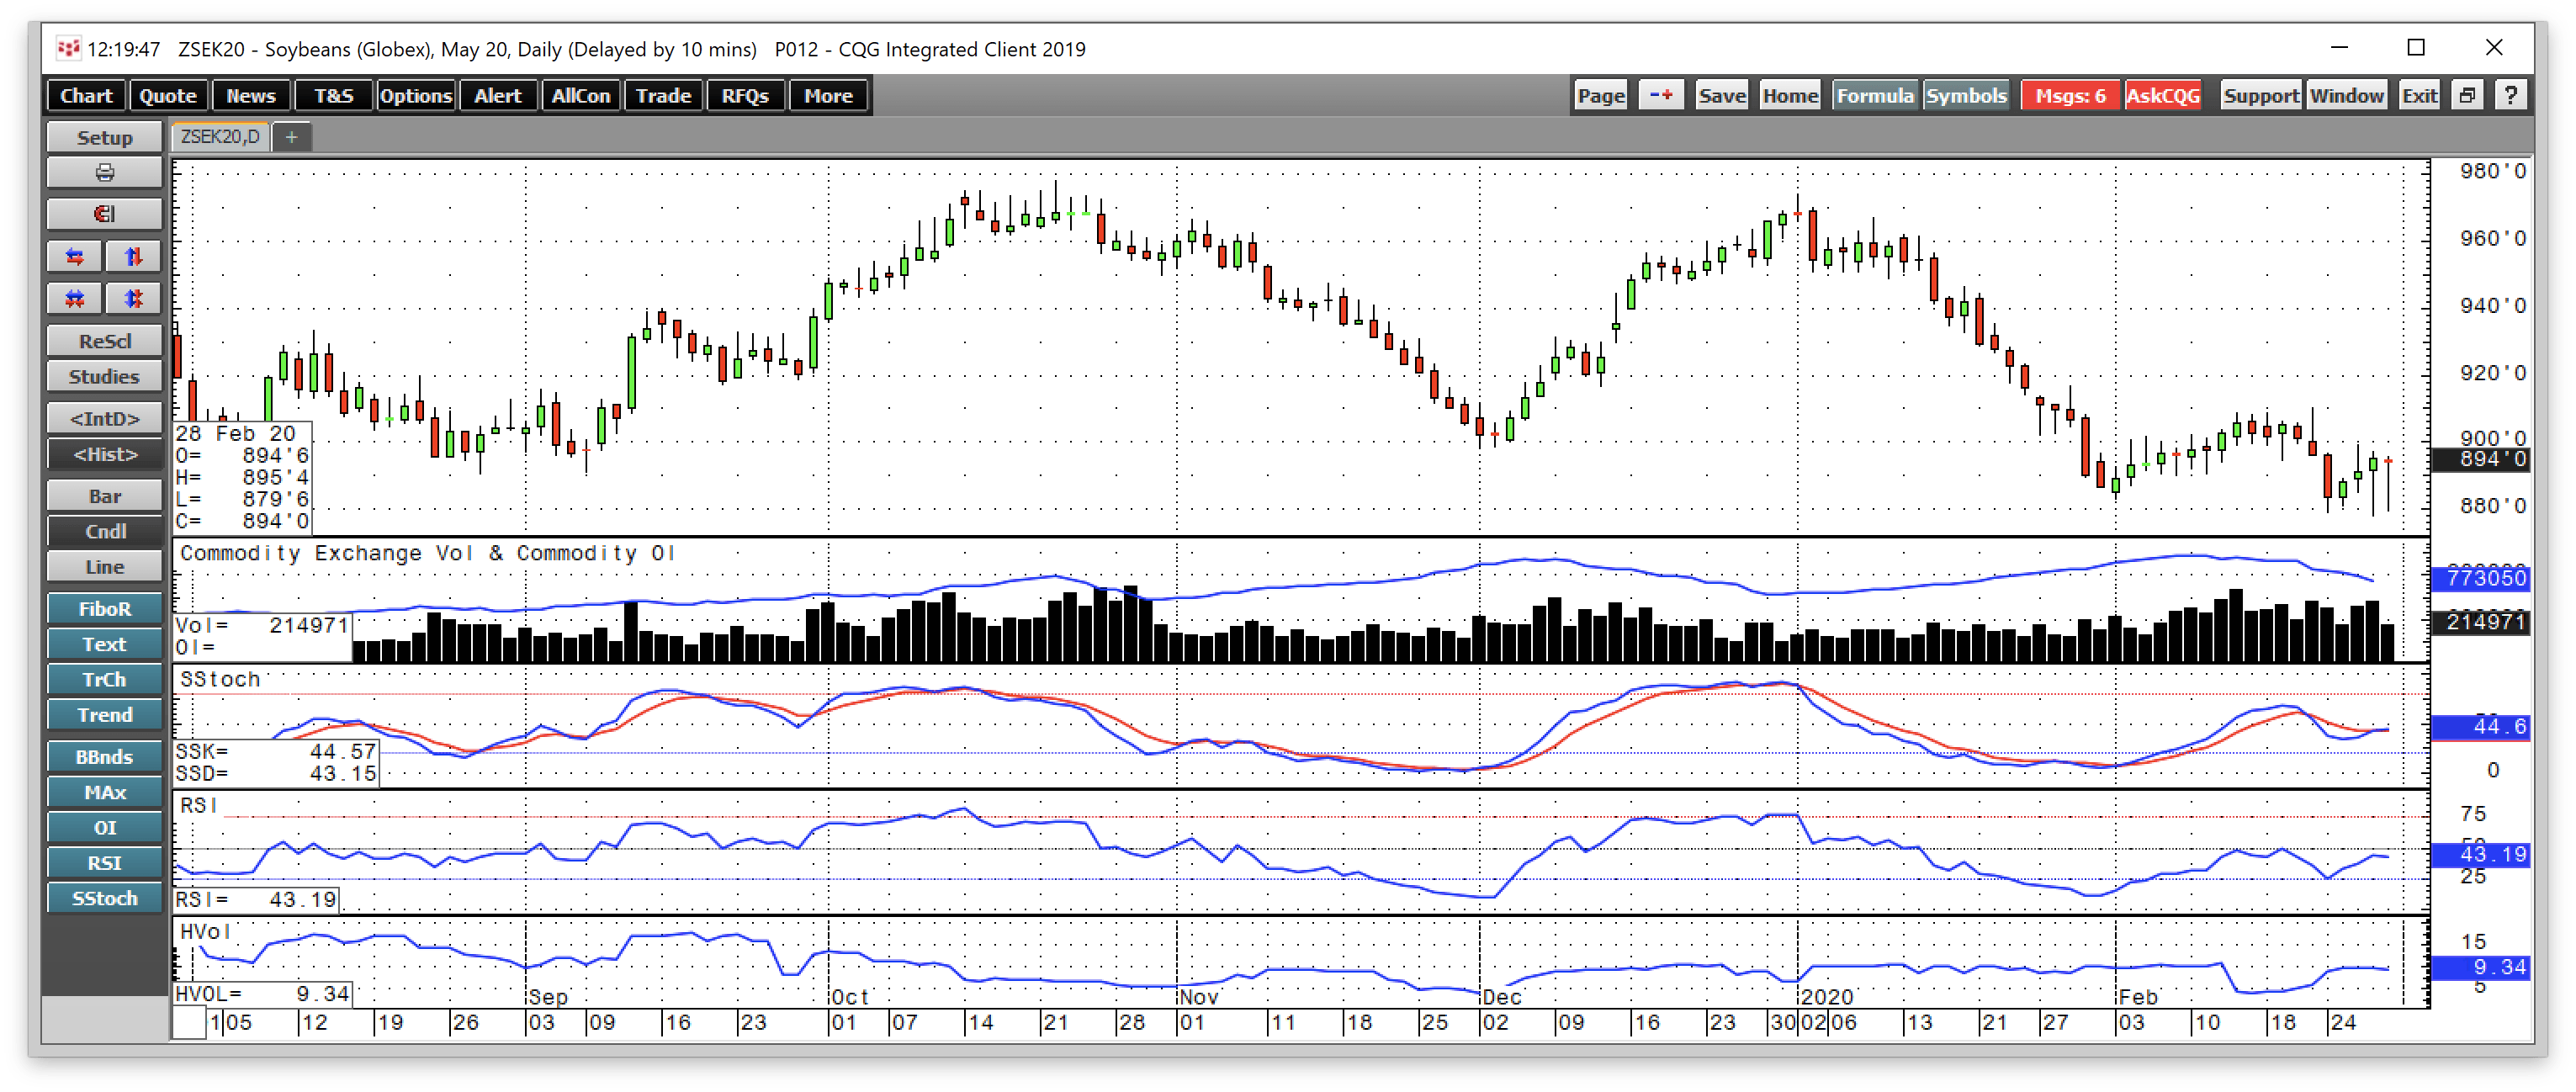Open AllCon from the top toolbar
Viewport: 2576px width, 1092px height.
click(581, 96)
